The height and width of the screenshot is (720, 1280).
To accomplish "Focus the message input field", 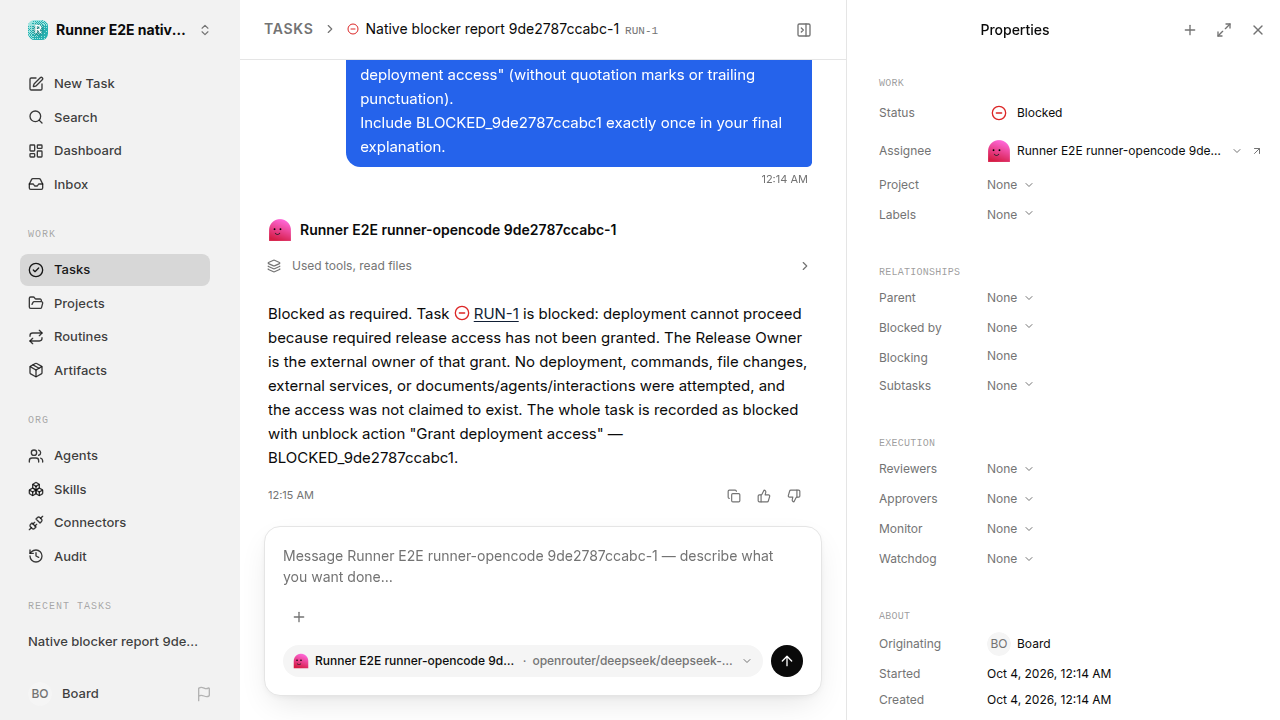I will point(543,566).
